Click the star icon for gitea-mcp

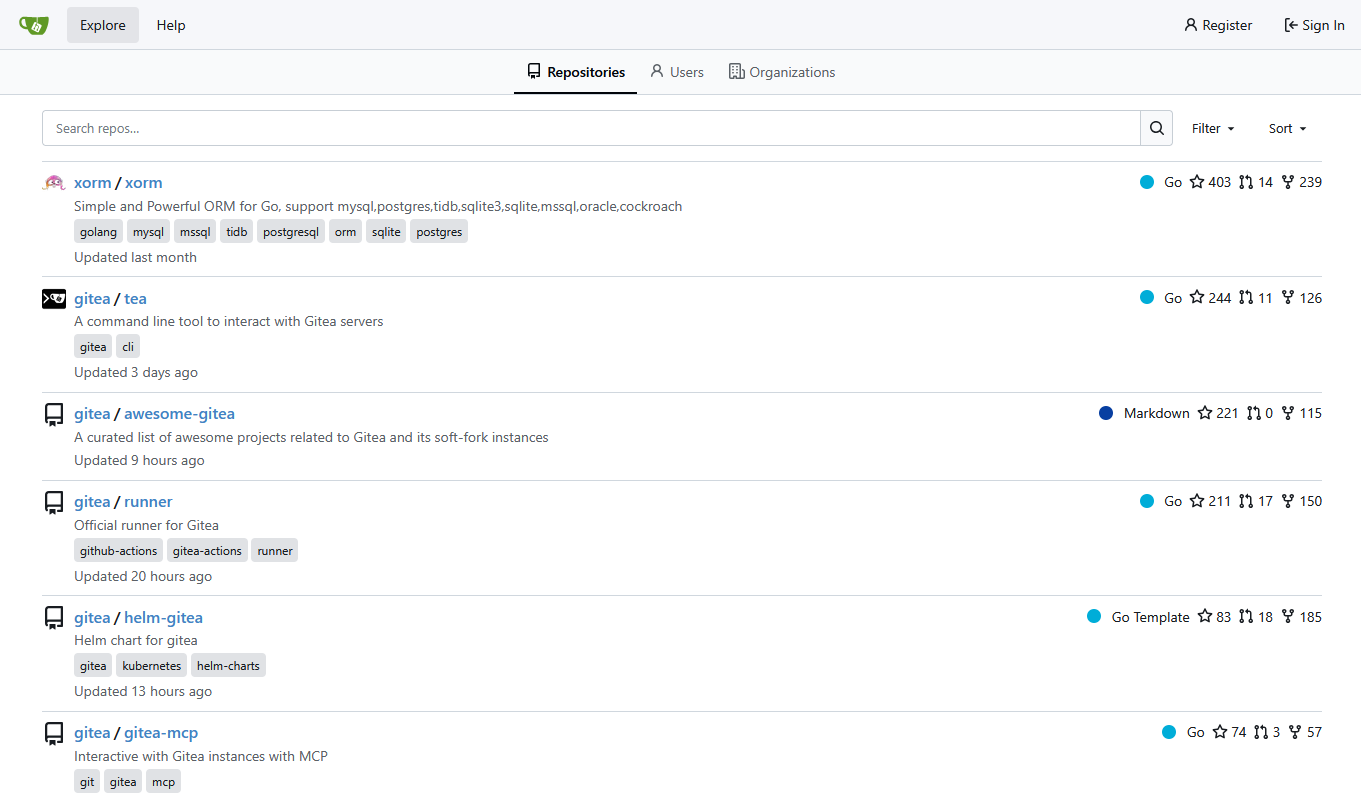(x=1220, y=732)
